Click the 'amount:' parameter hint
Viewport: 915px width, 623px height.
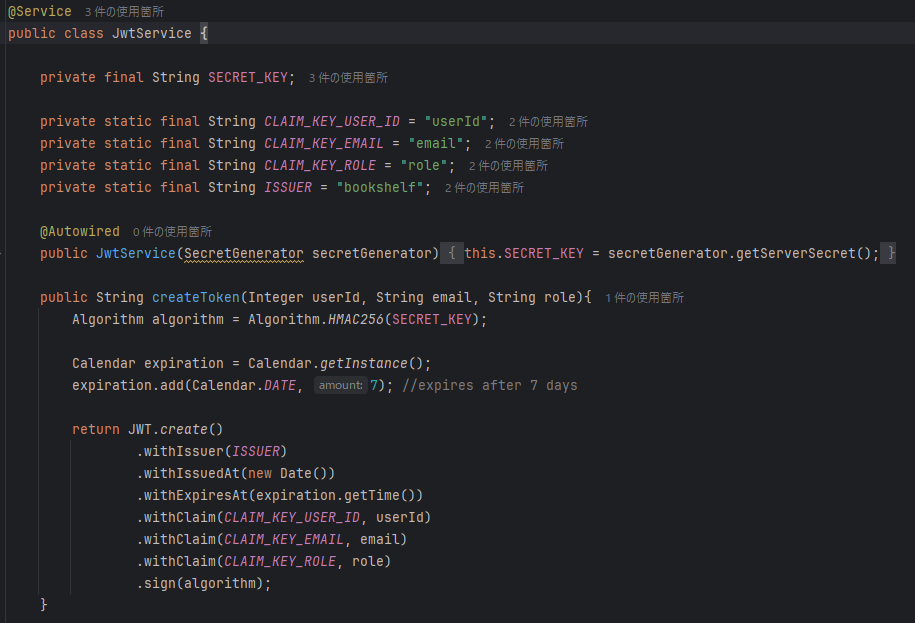pyautogui.click(x=341, y=385)
